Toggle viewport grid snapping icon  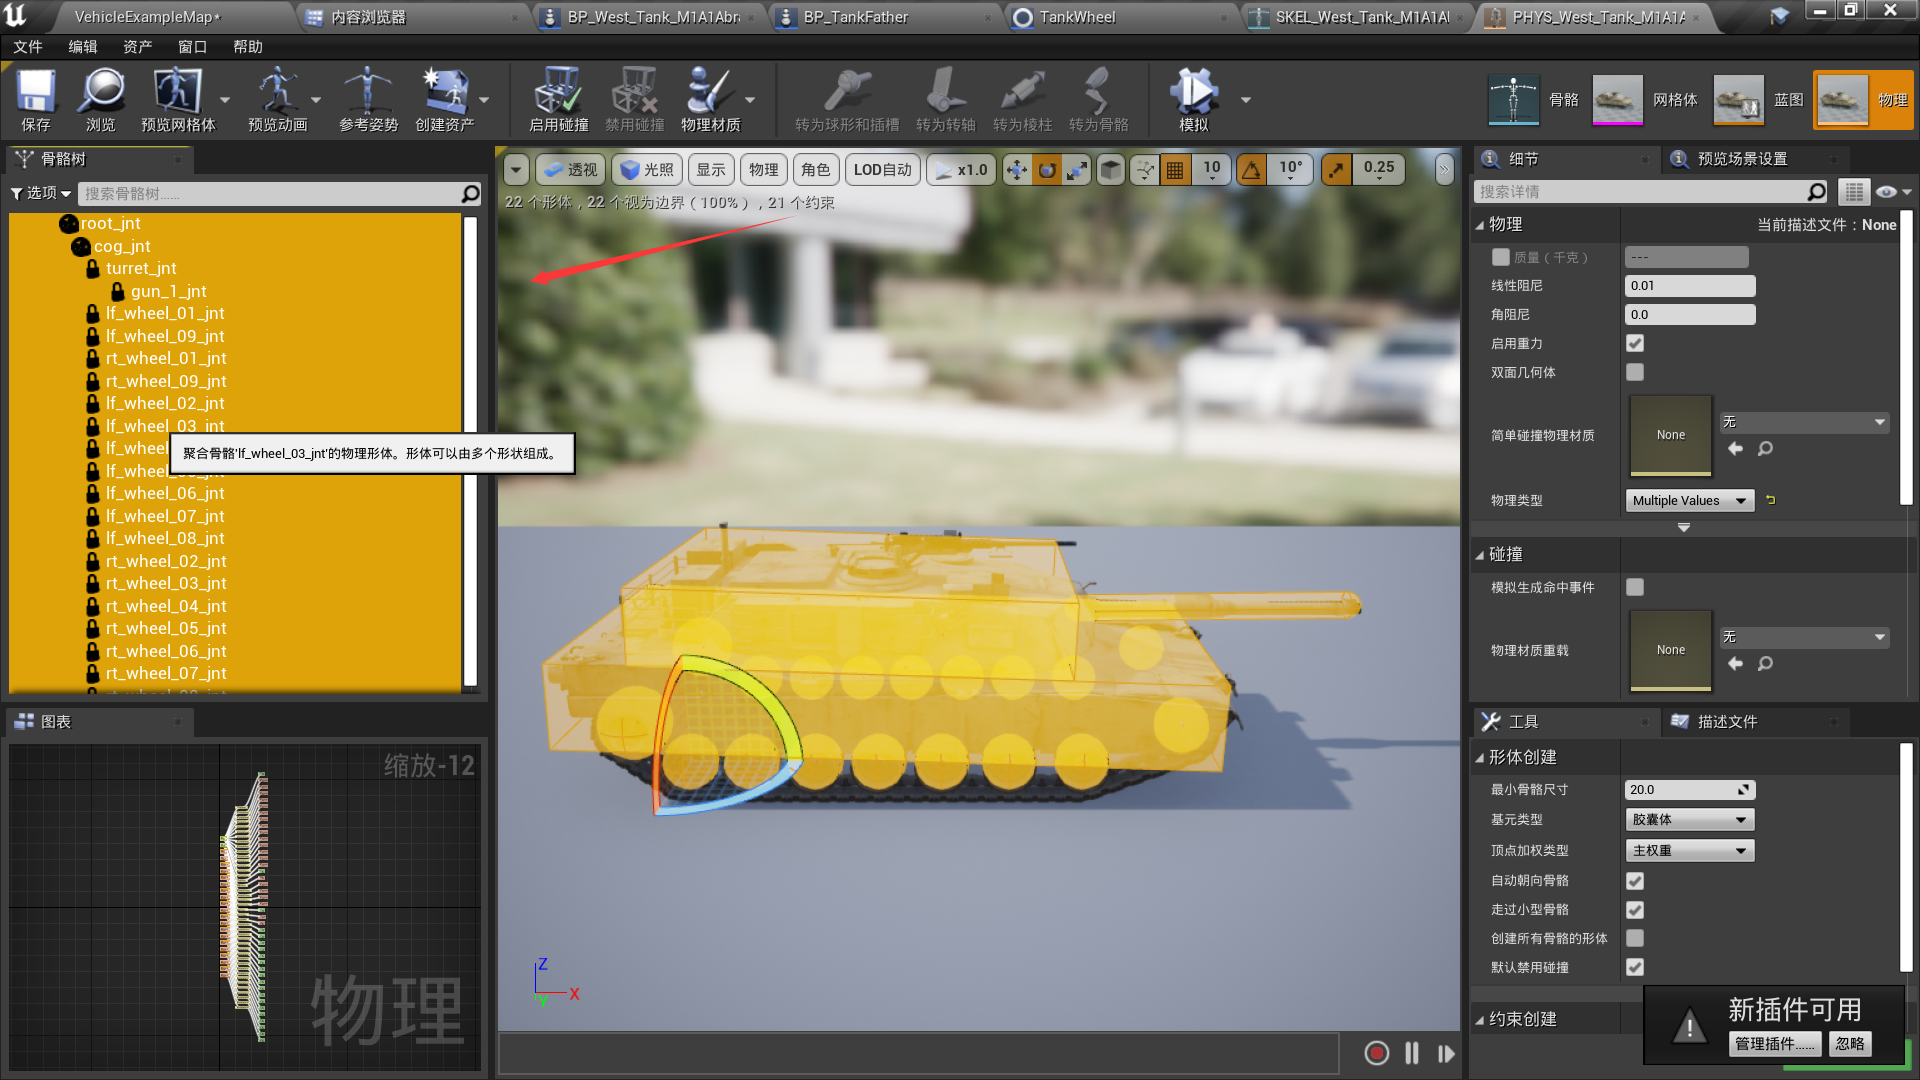point(1175,170)
